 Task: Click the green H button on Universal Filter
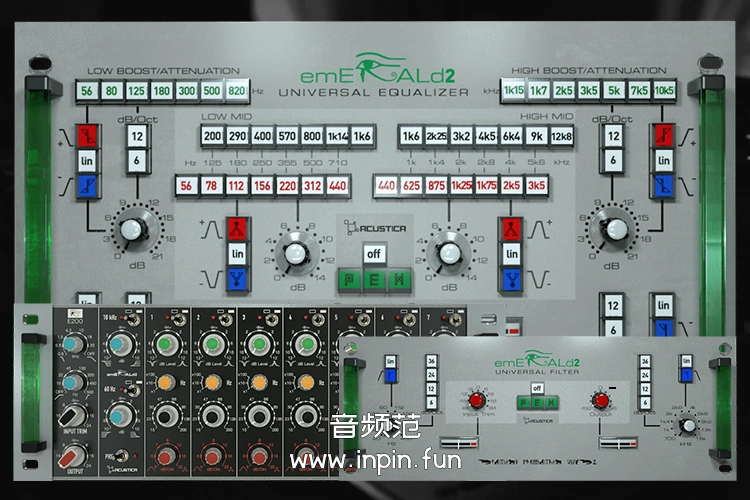point(551,403)
